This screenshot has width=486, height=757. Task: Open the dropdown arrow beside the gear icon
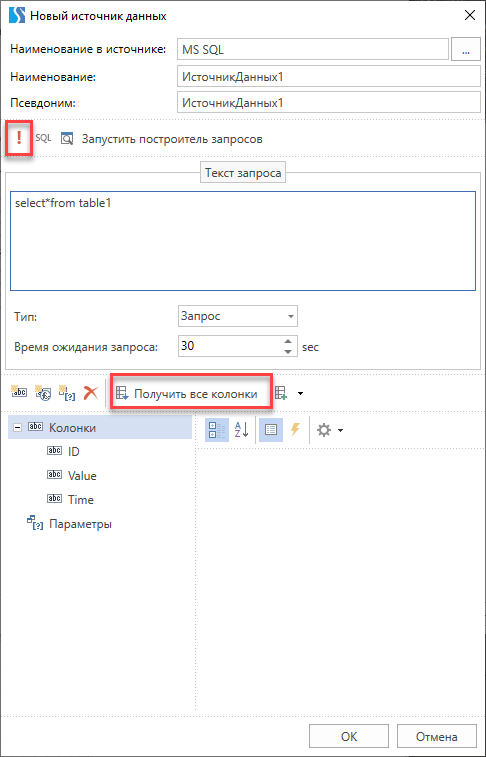(340, 430)
